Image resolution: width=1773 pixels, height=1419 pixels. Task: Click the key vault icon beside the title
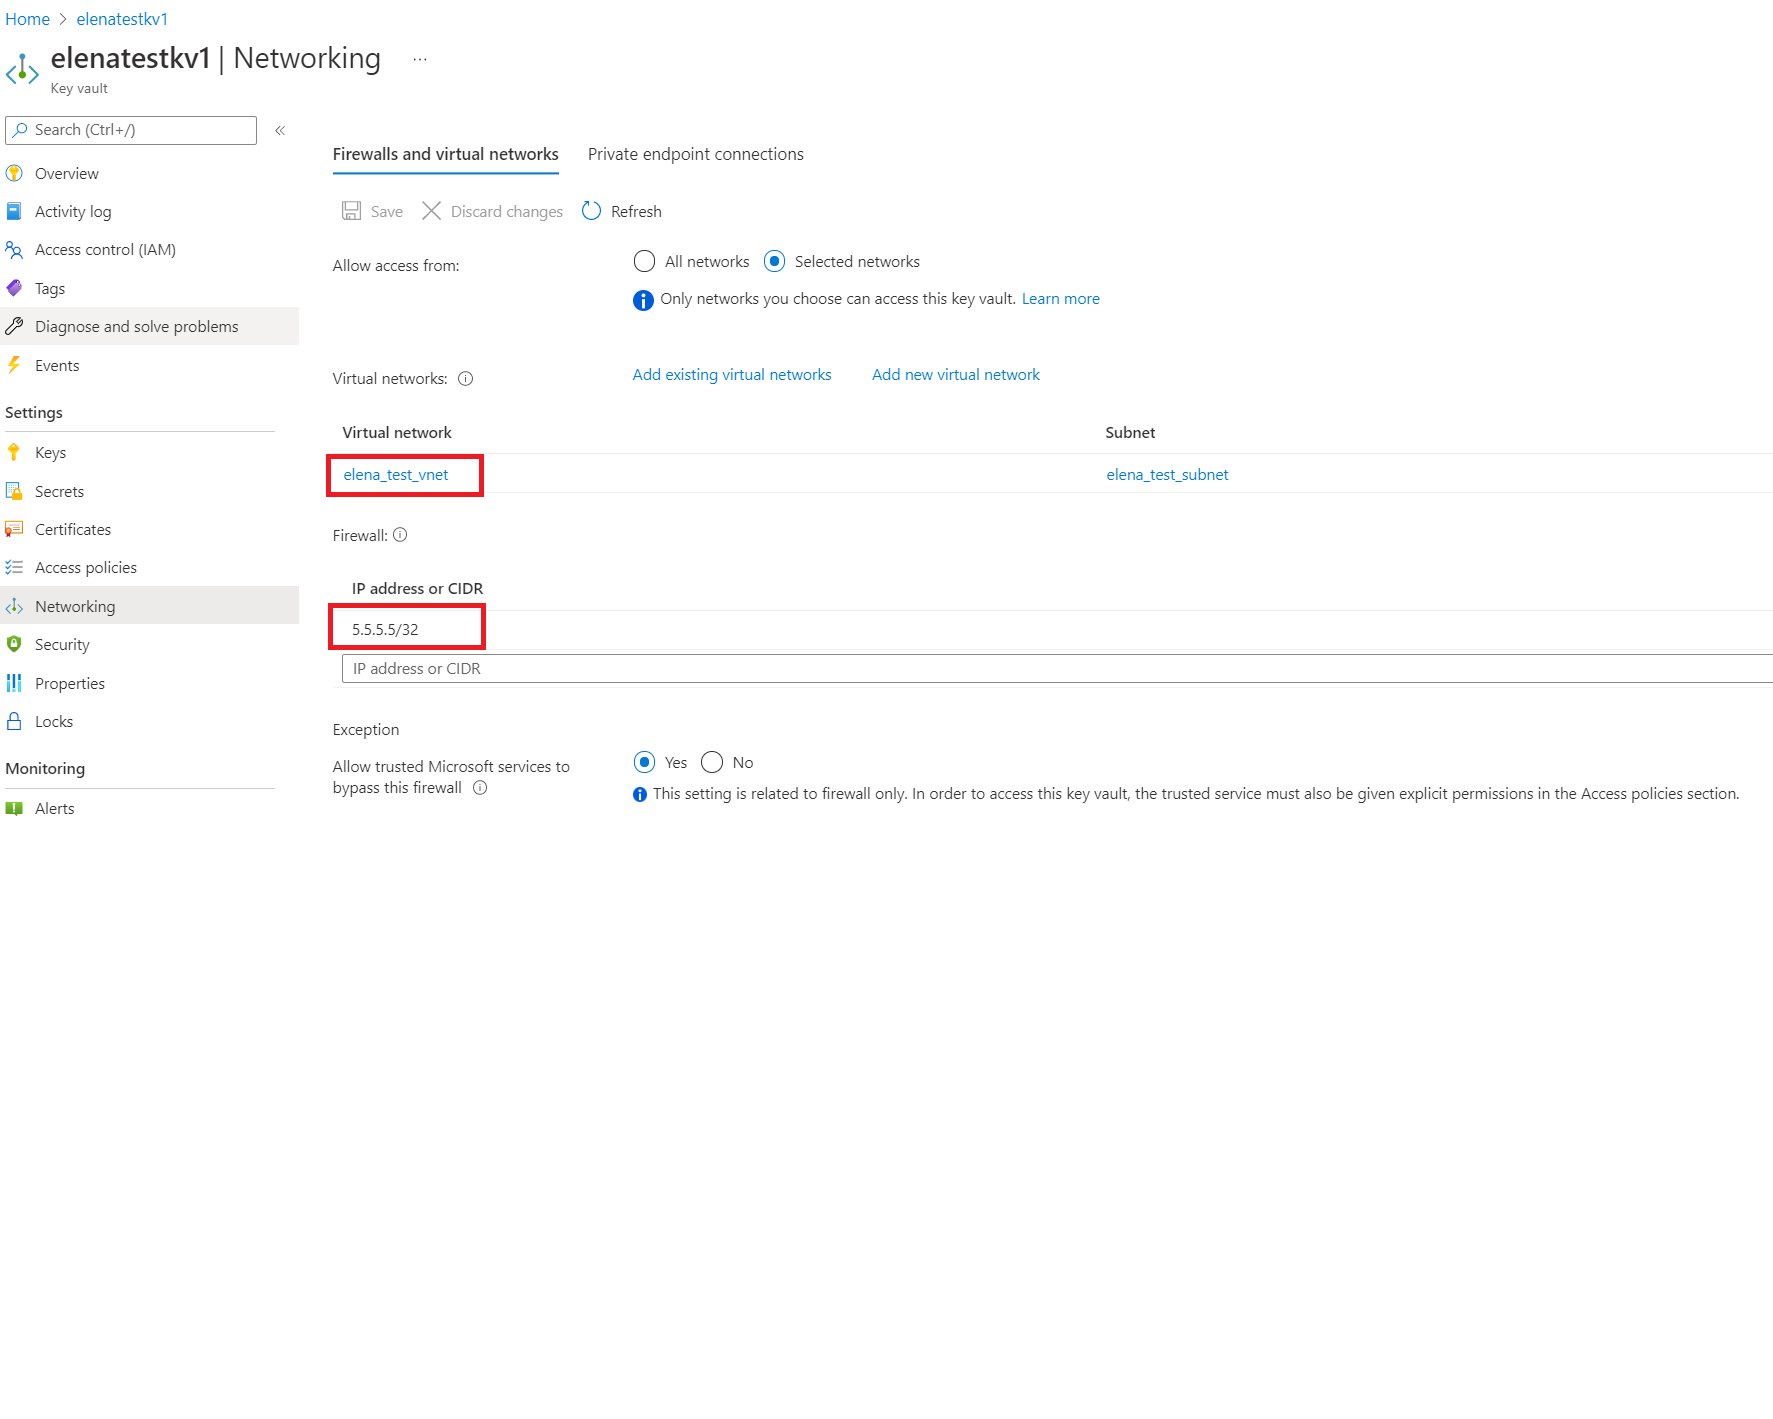pyautogui.click(x=22, y=70)
